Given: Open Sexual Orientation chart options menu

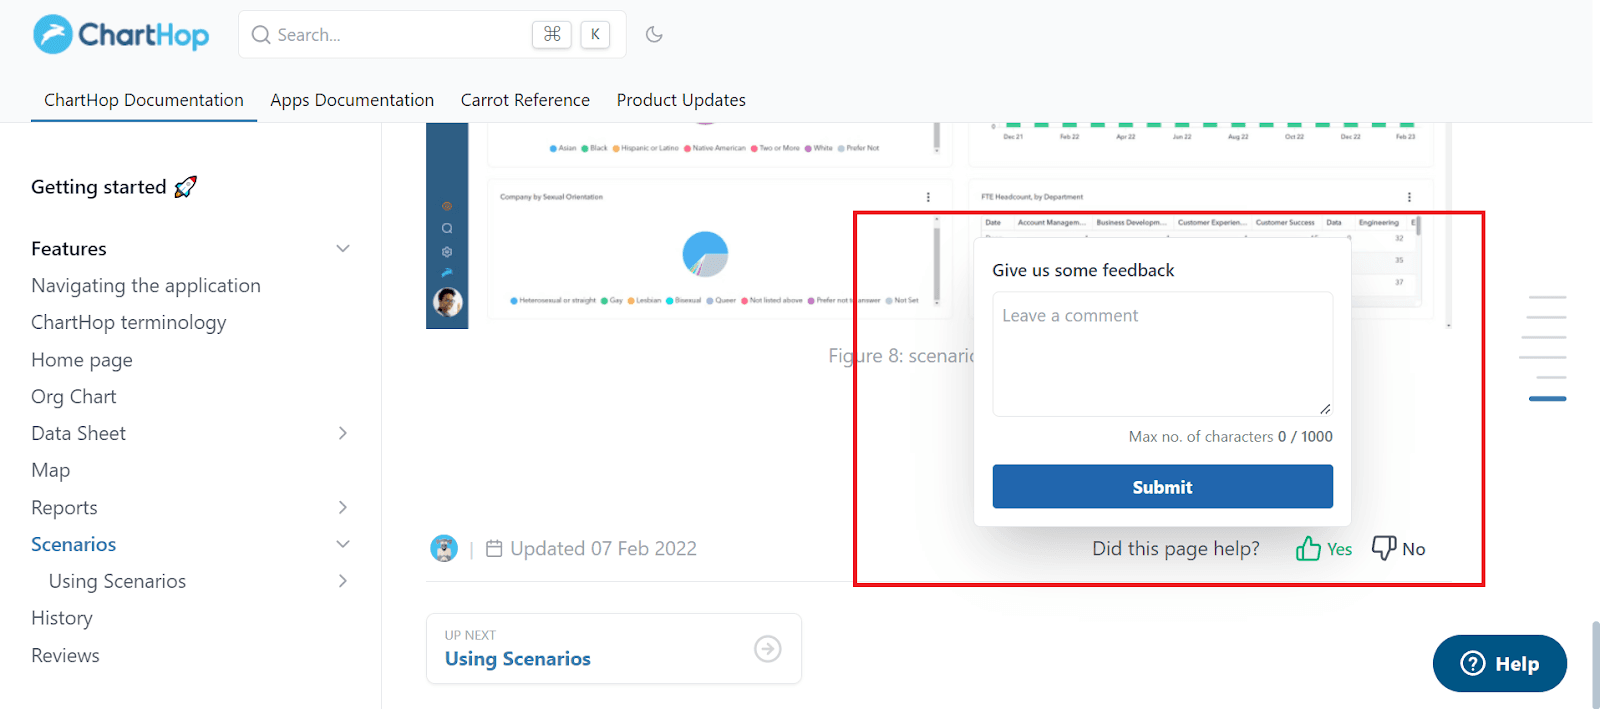Looking at the screenshot, I should 928,197.
